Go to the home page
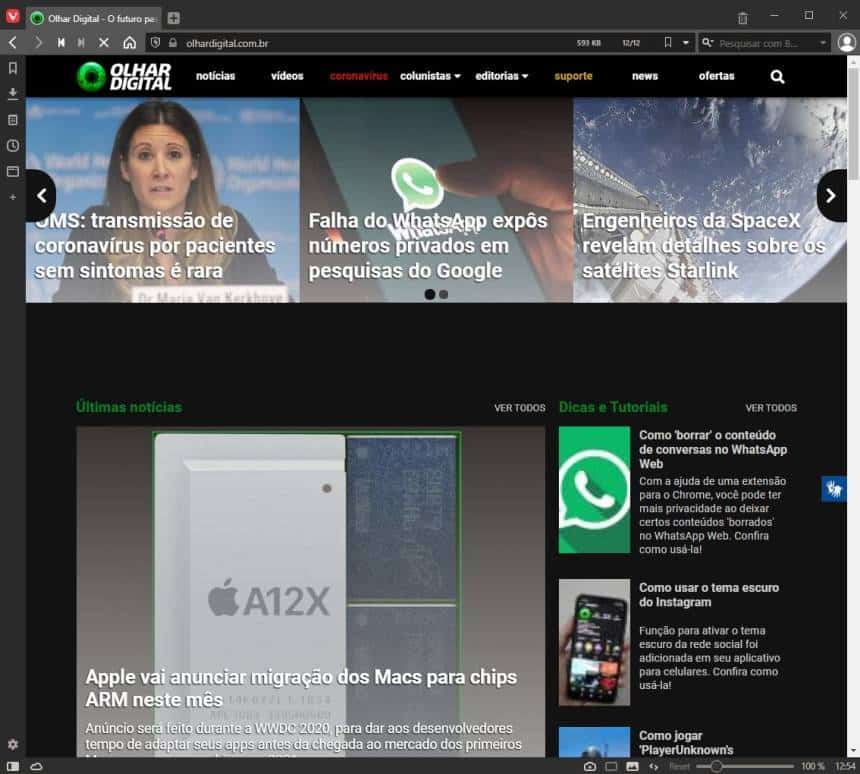This screenshot has width=860, height=774. click(x=129, y=42)
